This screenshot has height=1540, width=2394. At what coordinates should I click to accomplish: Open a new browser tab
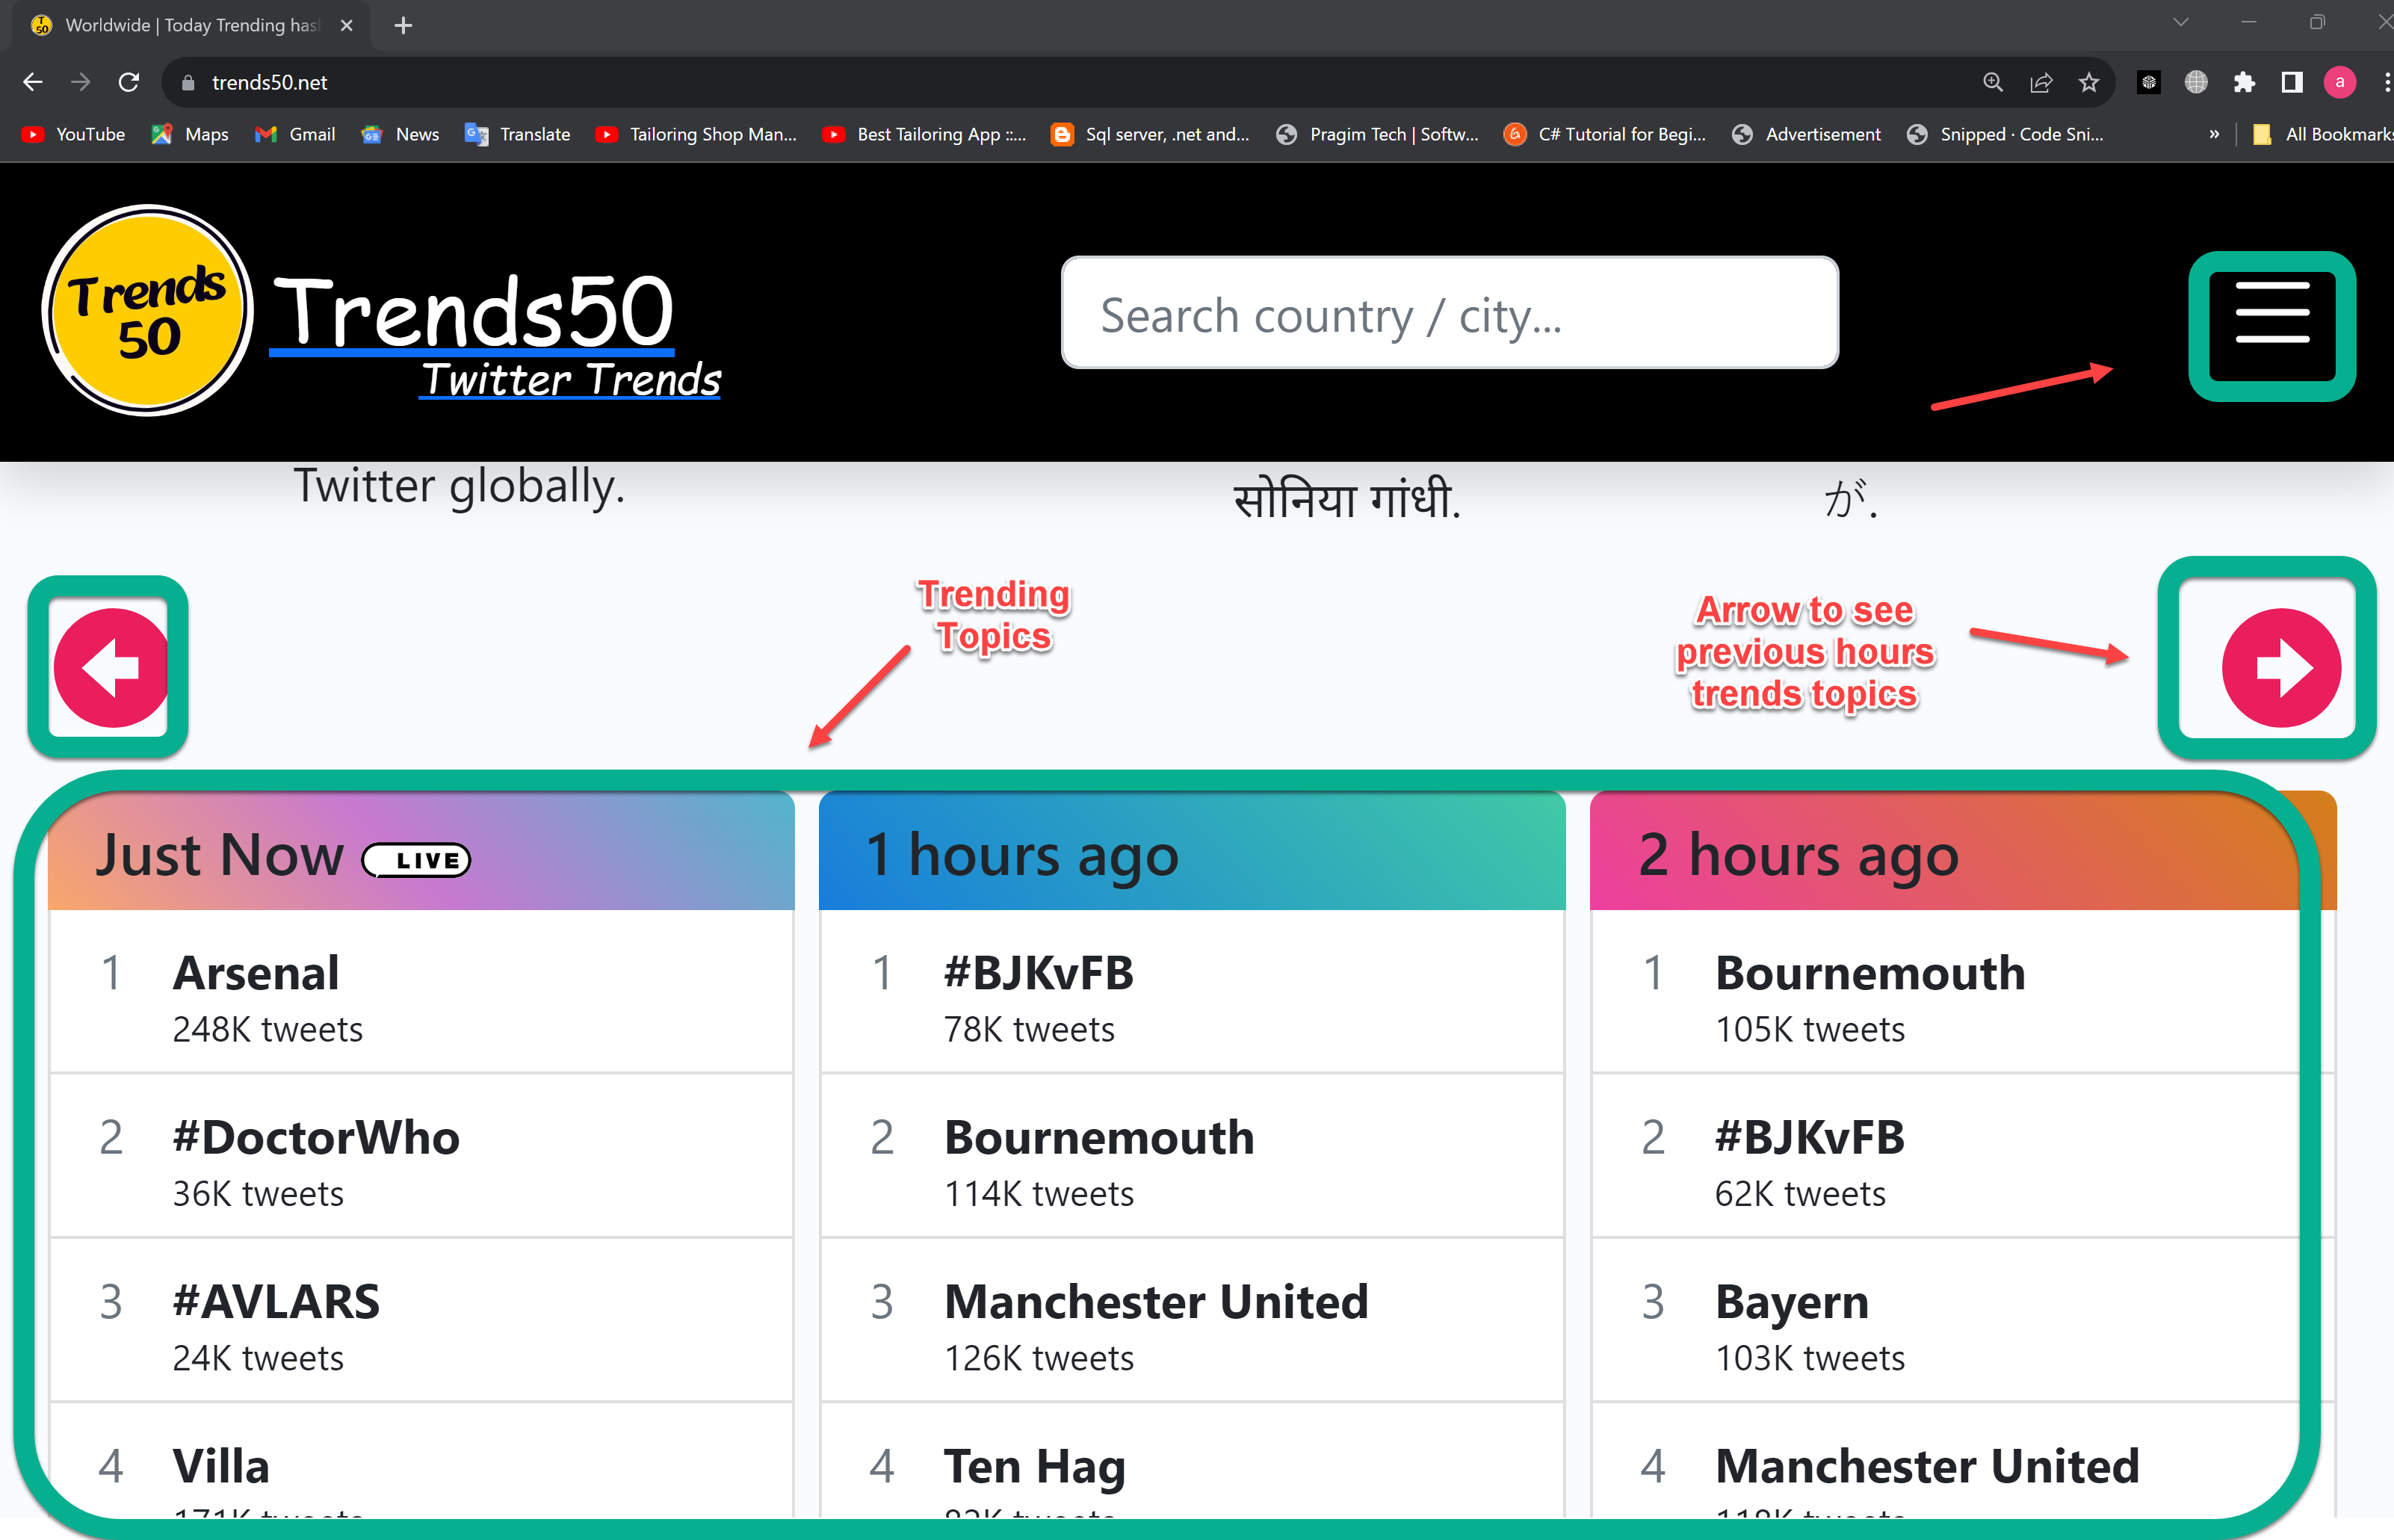(x=403, y=25)
